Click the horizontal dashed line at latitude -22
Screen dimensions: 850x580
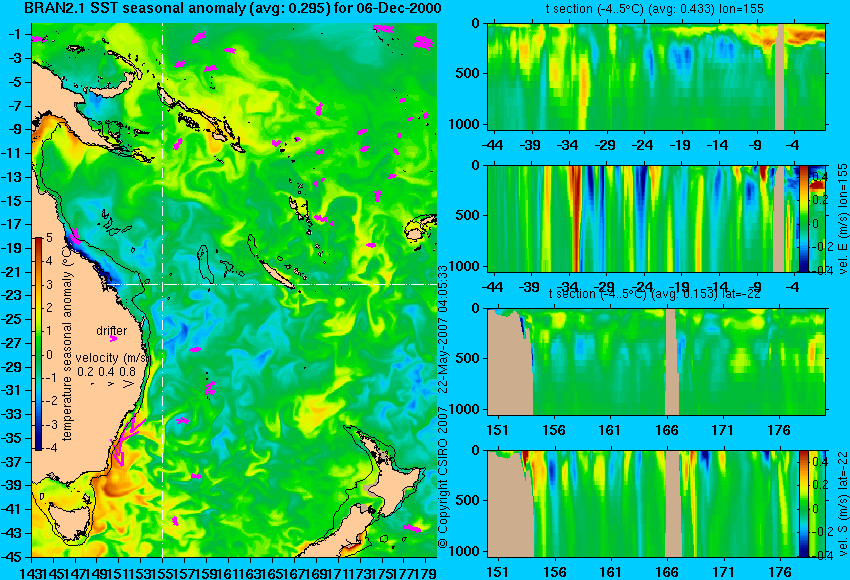tap(271, 284)
